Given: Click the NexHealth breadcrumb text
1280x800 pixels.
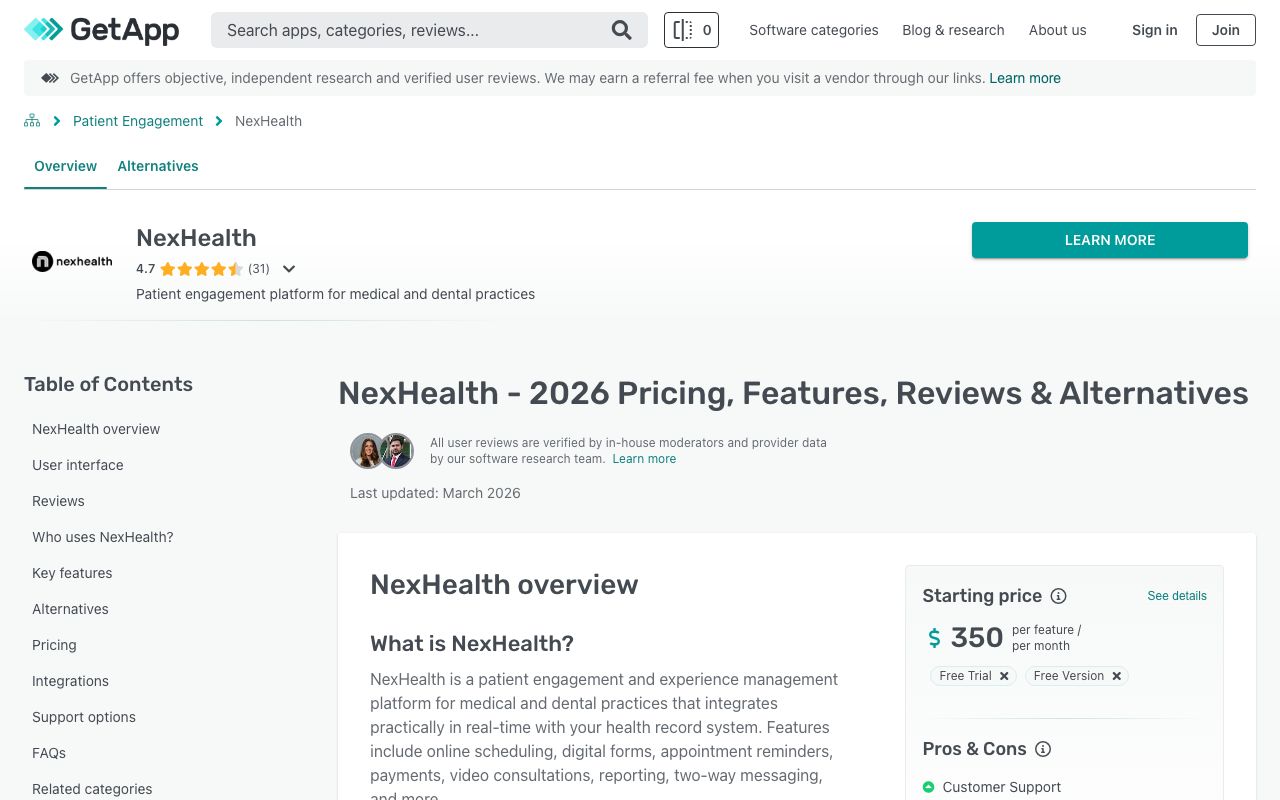Looking at the screenshot, I should click(x=268, y=121).
